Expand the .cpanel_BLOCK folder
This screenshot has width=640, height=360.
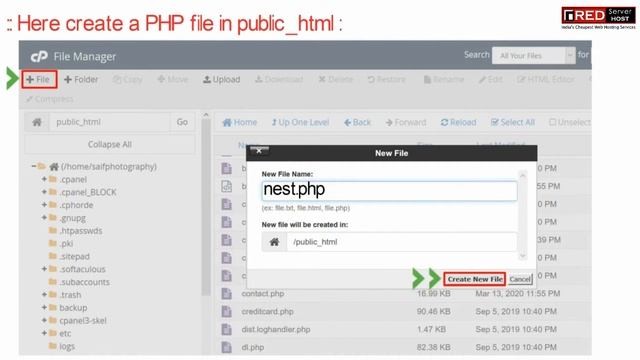pyautogui.click(x=44, y=191)
